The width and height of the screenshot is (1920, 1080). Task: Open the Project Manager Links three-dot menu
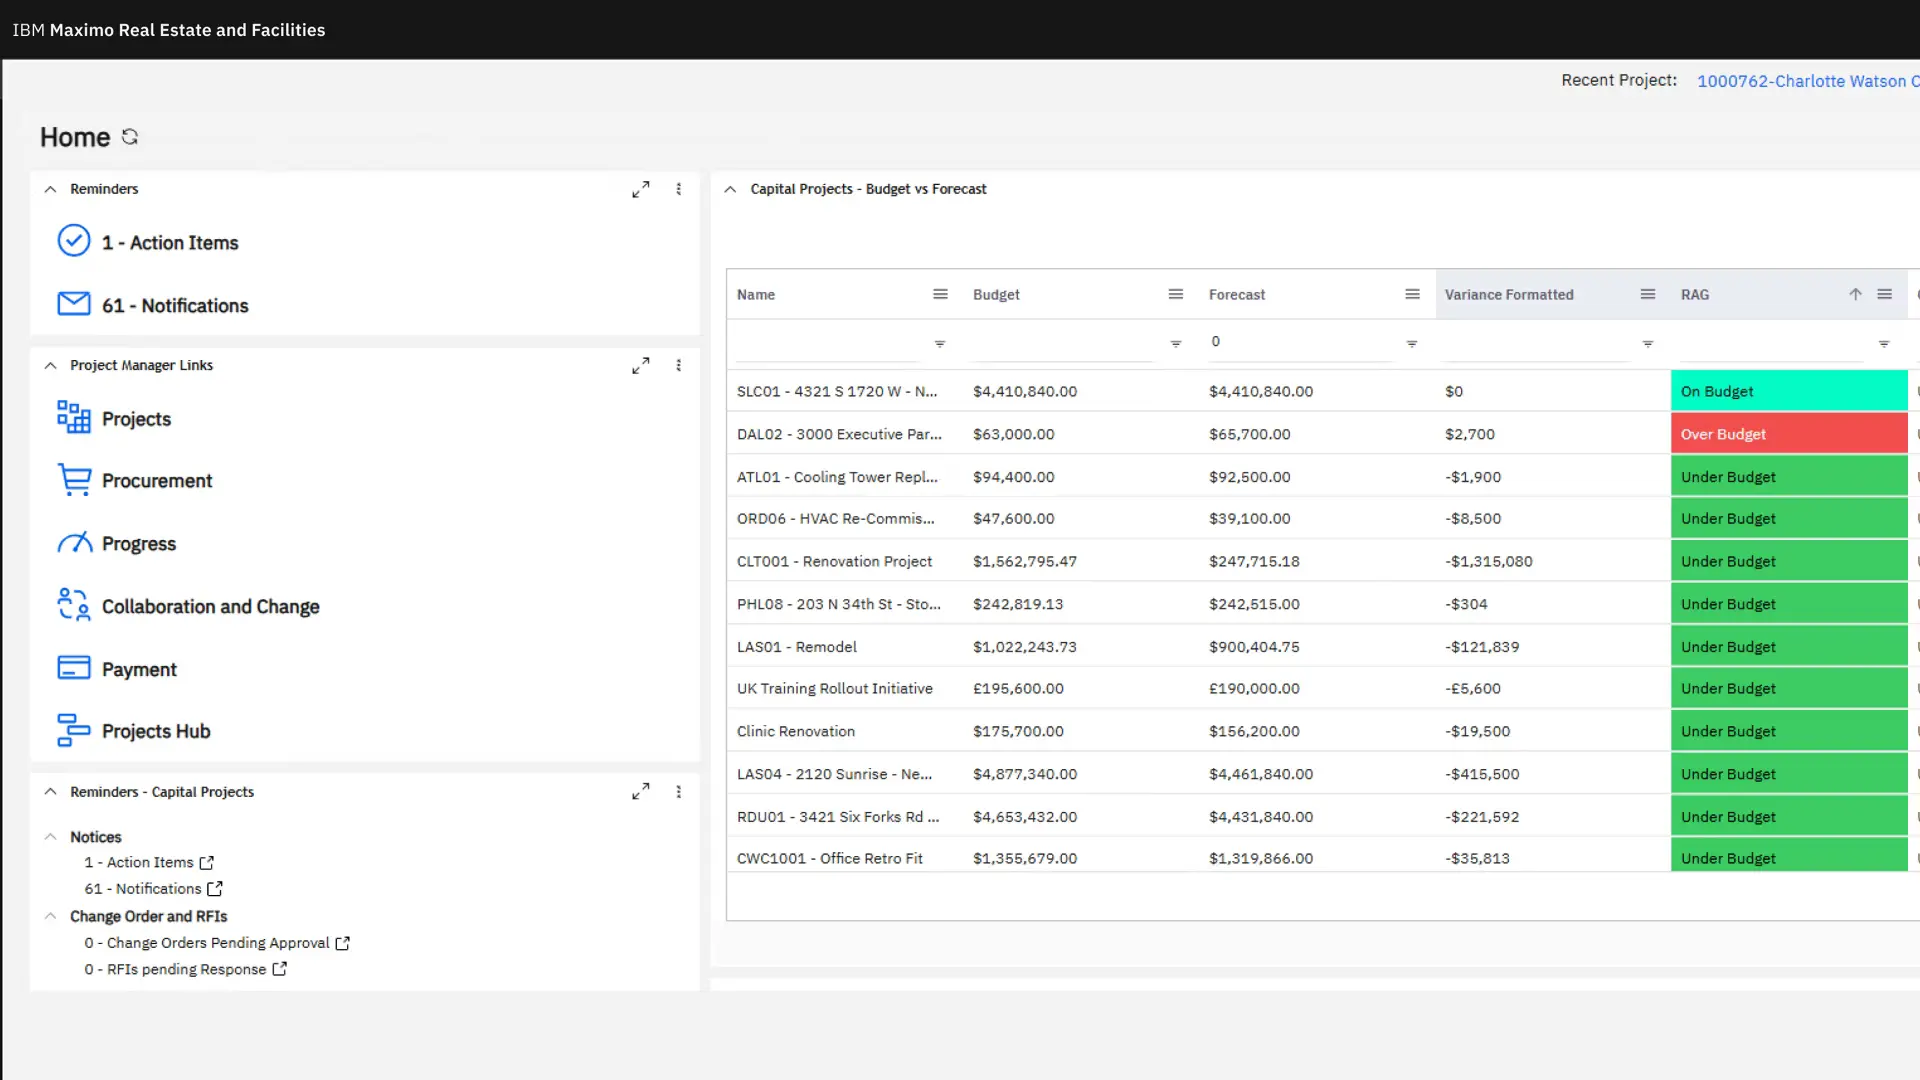(679, 366)
